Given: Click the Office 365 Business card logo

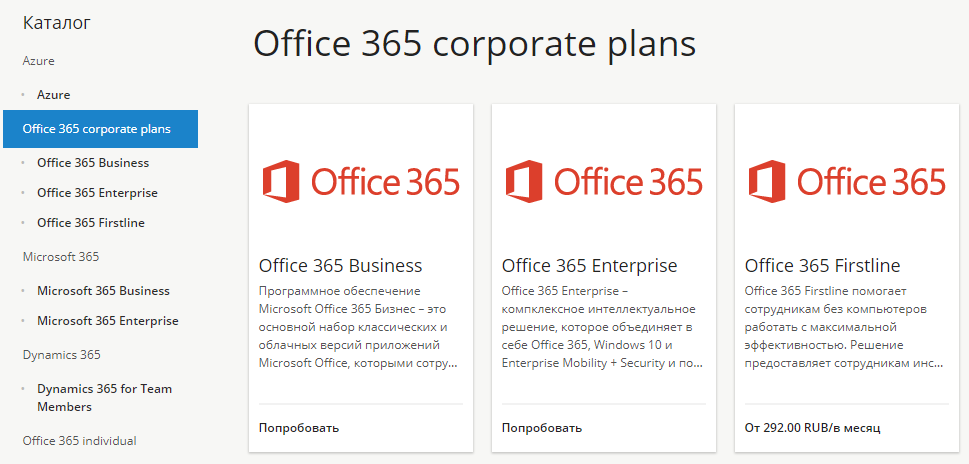Looking at the screenshot, I should 360,181.
